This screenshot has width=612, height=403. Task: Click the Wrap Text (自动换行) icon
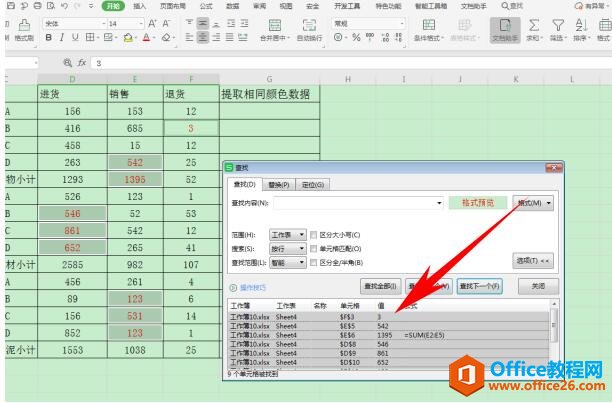point(309,30)
